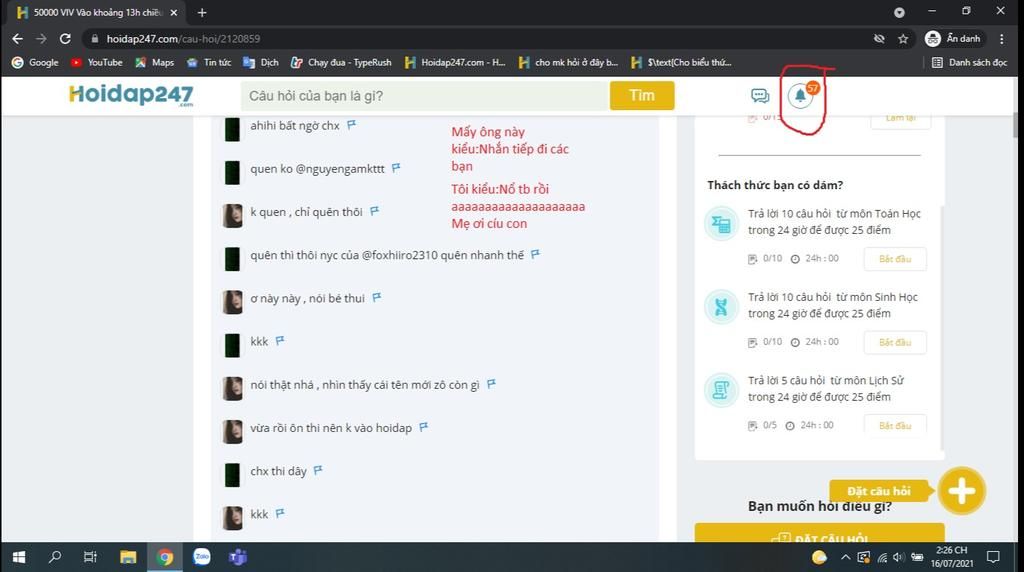Open the '$\text{Cho biểu thứ...' bookmark

click(x=681, y=62)
